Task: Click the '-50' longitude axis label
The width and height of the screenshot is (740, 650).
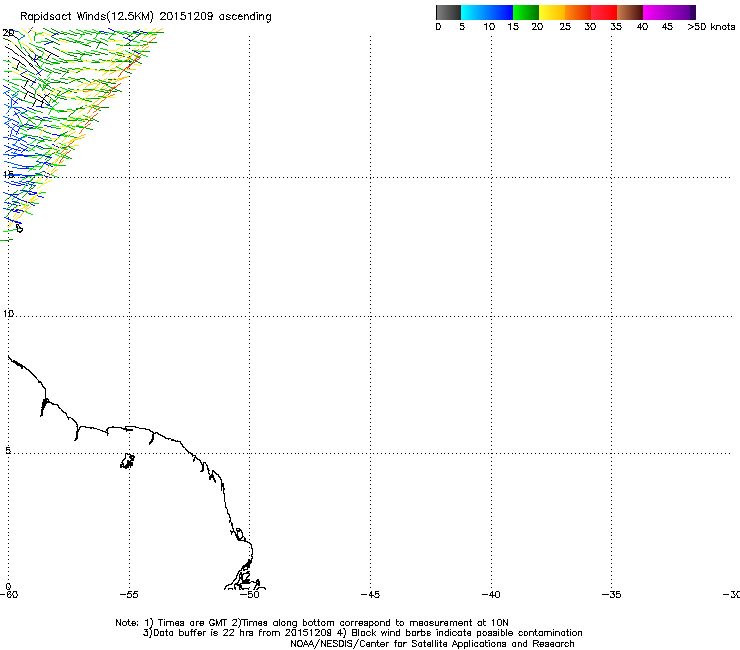Action: click(250, 595)
